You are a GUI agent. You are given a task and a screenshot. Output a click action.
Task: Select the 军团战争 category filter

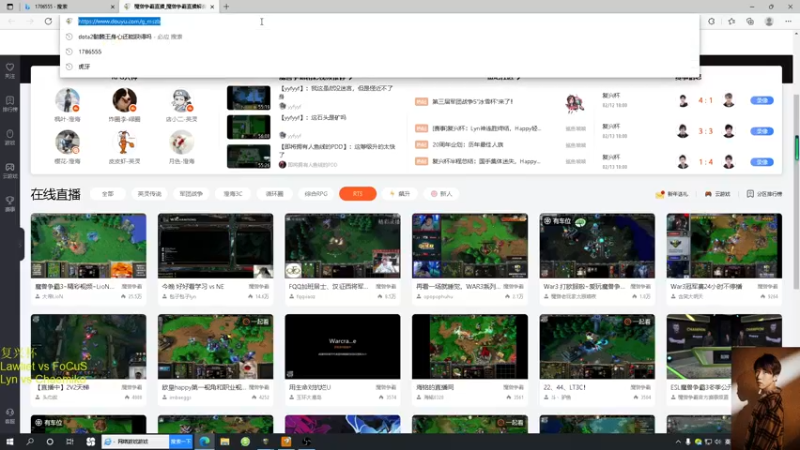[x=191, y=194]
